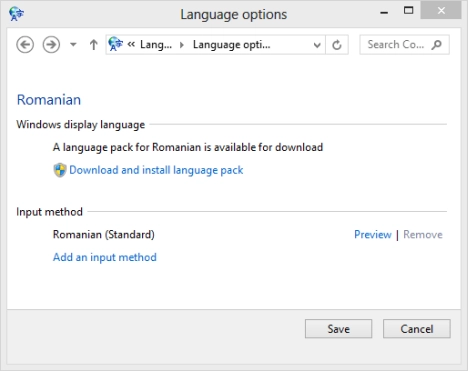Viewport: 468px width, 371px height.
Task: Go up one level with the Up arrow
Action: [94, 45]
